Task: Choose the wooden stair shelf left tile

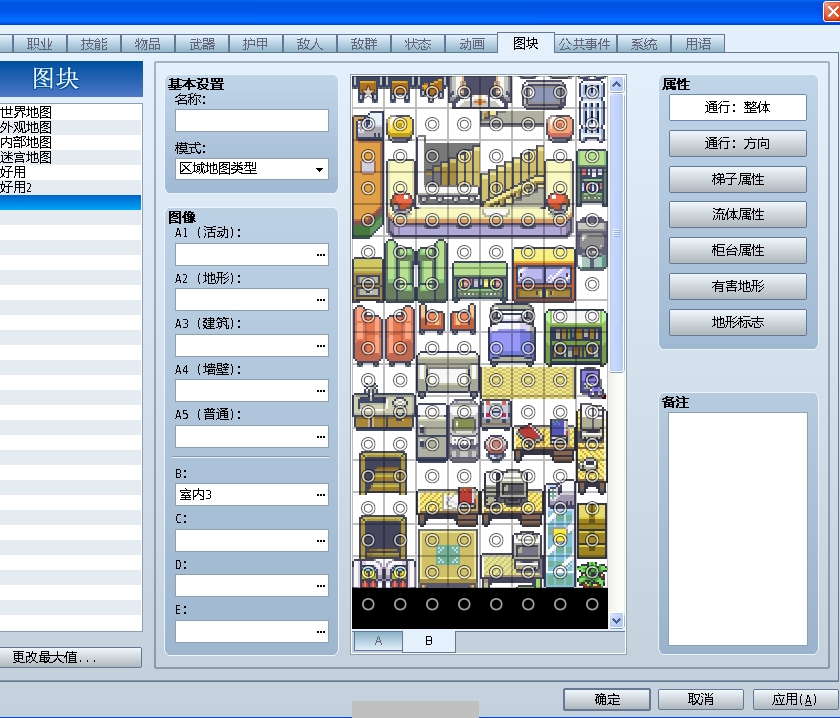Action: click(368, 476)
